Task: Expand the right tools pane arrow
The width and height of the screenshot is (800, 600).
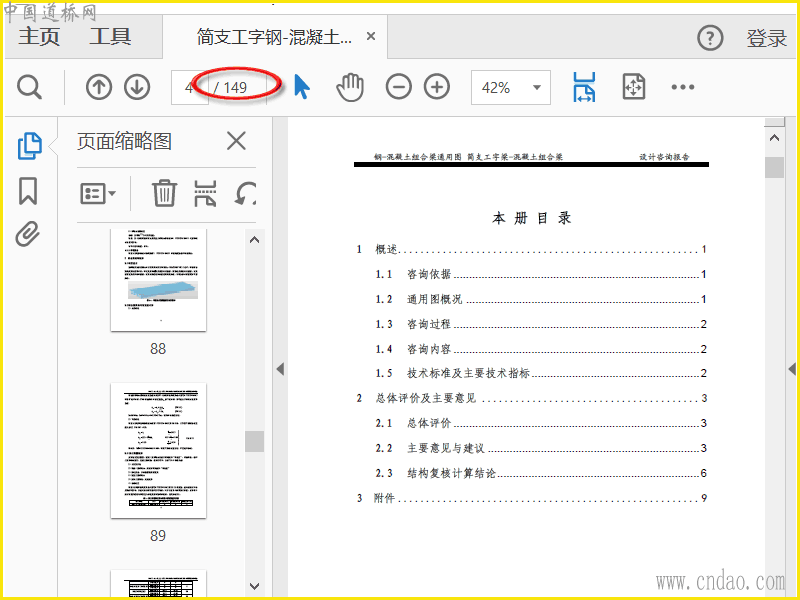Action: click(x=792, y=369)
